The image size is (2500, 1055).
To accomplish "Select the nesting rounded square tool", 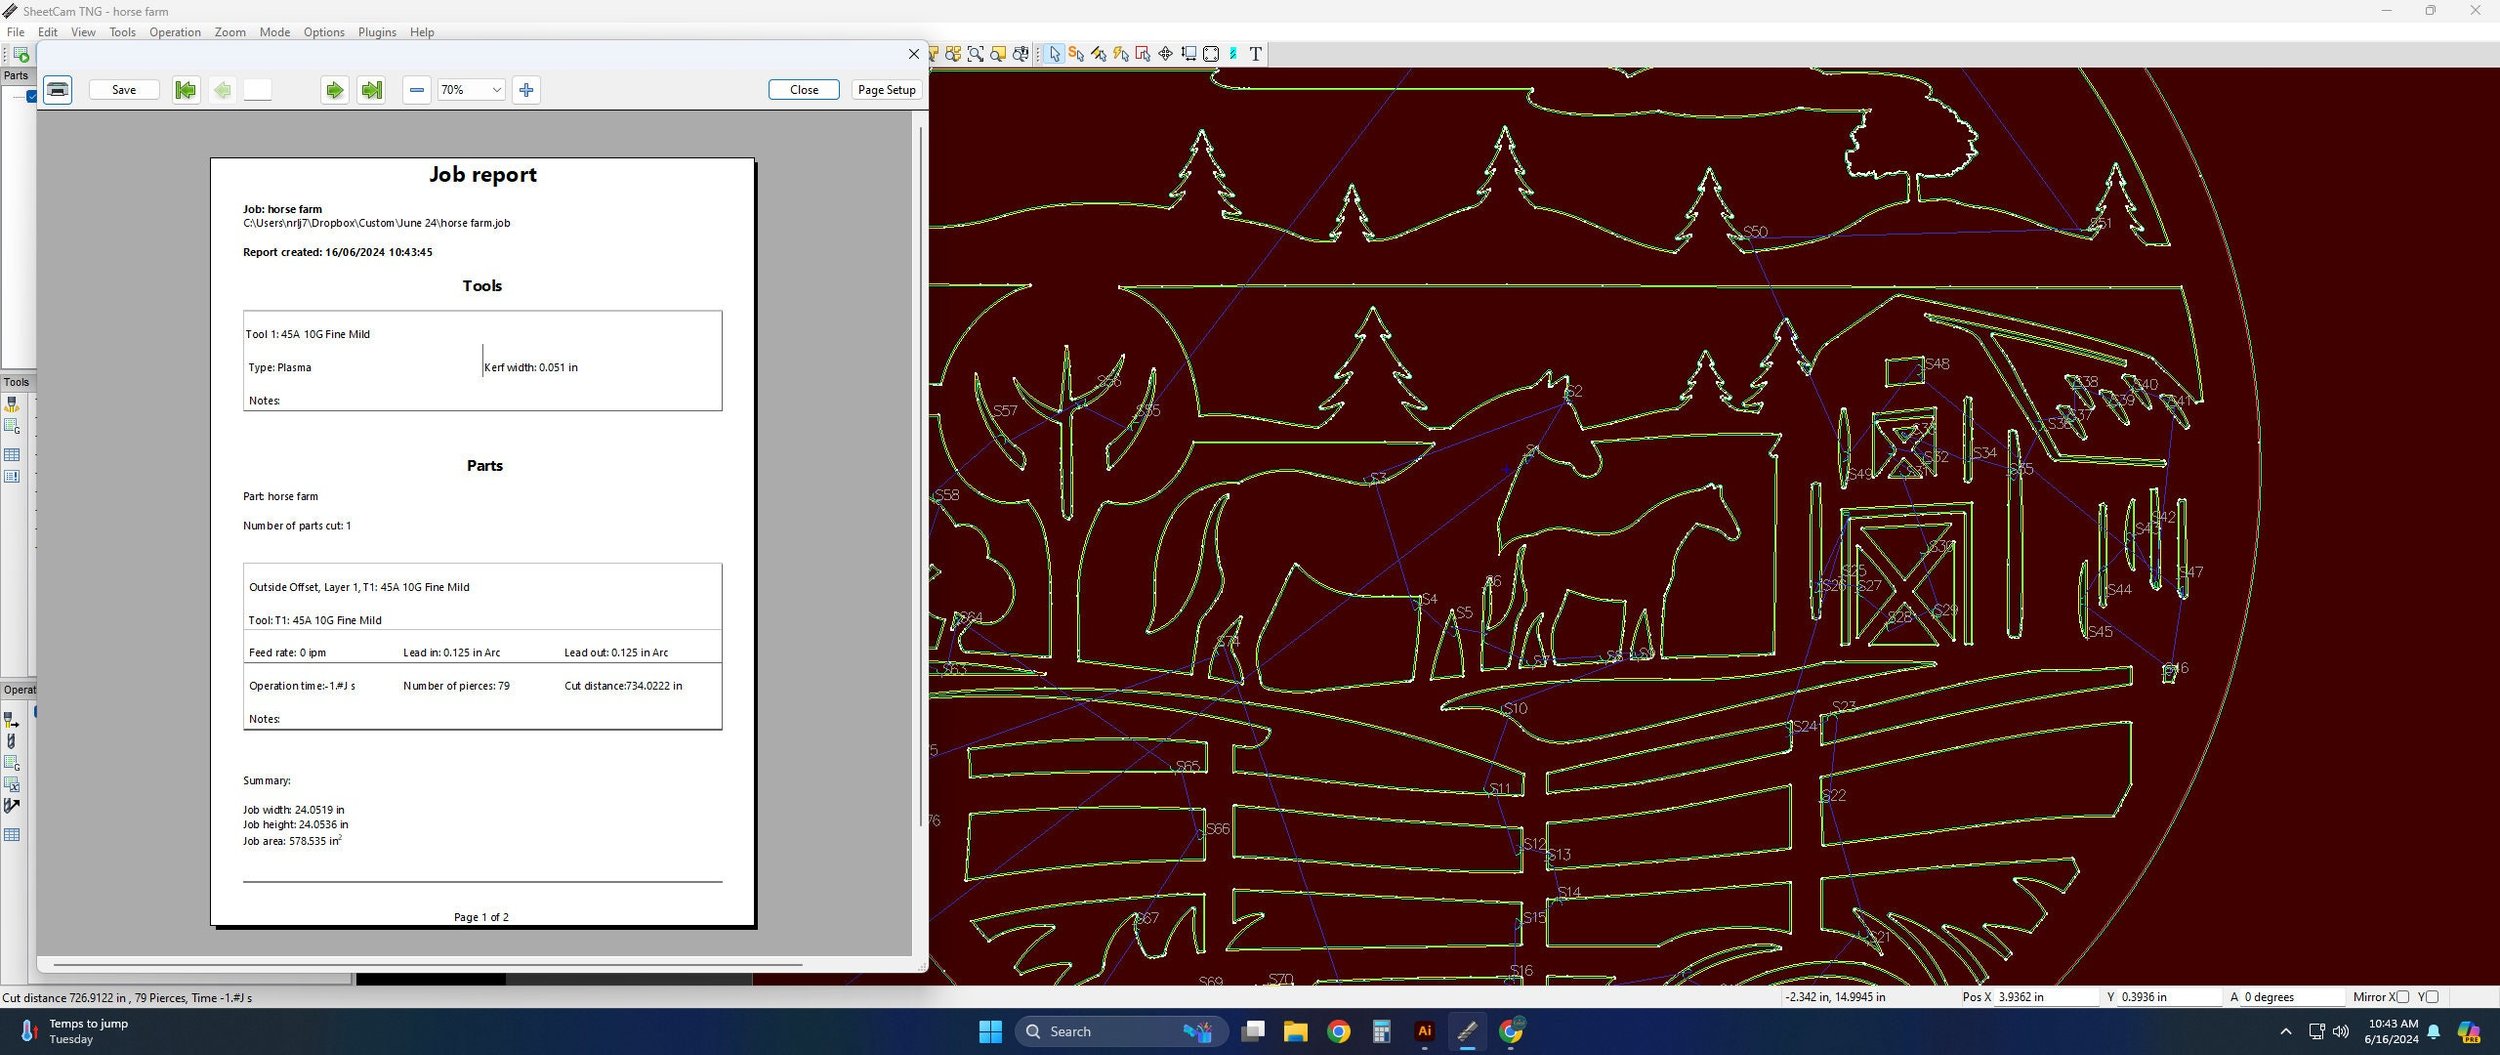I will click(1211, 54).
